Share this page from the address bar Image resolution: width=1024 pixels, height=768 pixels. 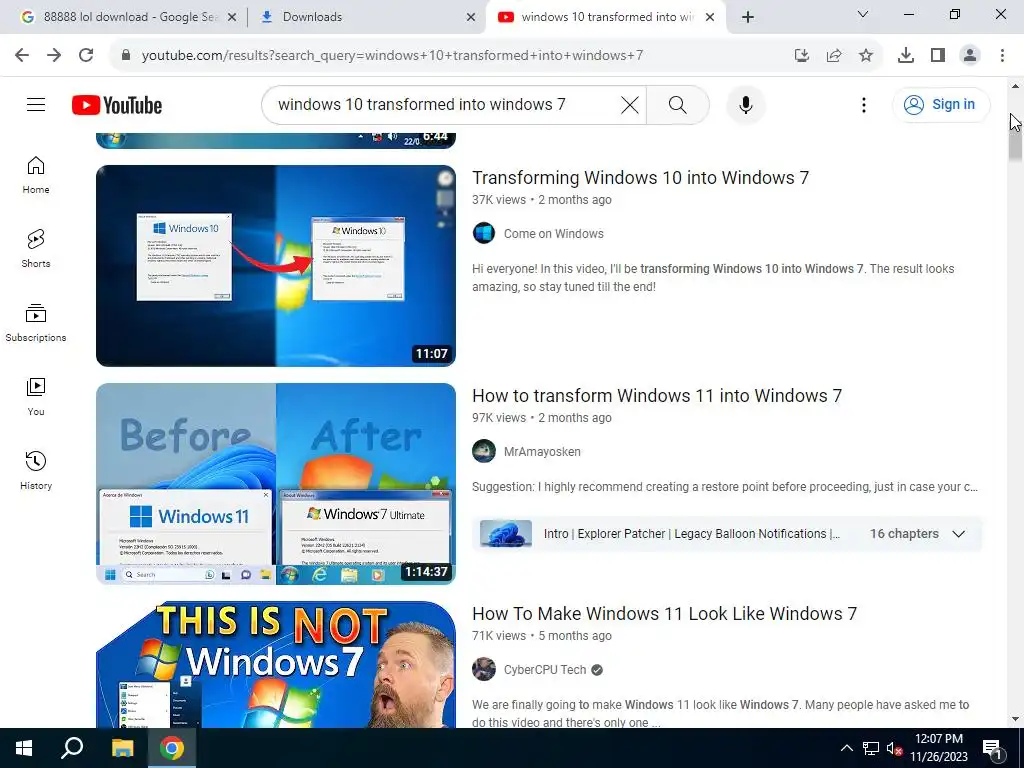point(834,55)
